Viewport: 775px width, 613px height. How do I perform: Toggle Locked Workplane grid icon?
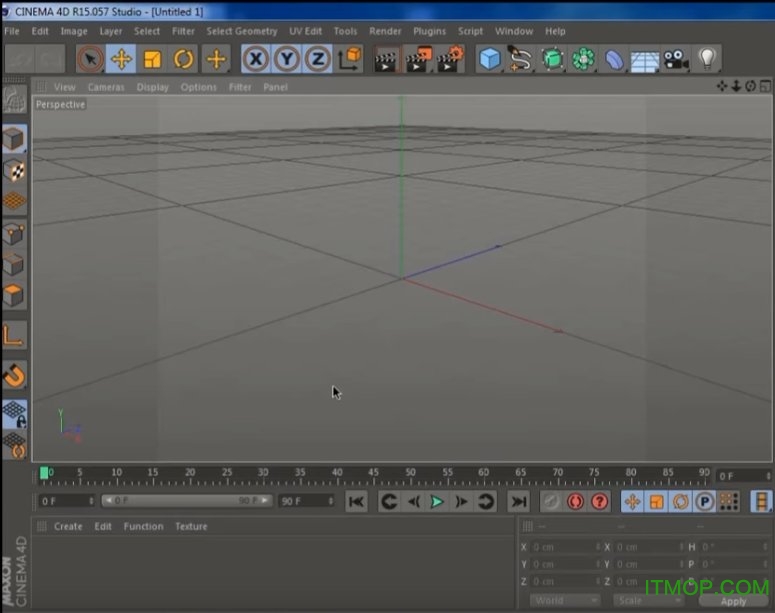coord(15,414)
